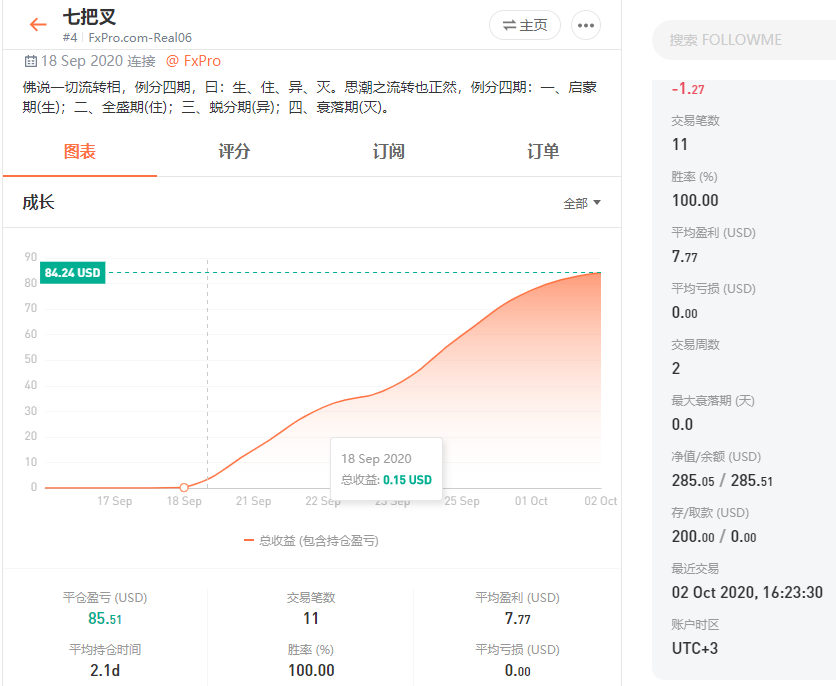
Task: Click the 账户时区 value UTC+3
Action: [695, 648]
